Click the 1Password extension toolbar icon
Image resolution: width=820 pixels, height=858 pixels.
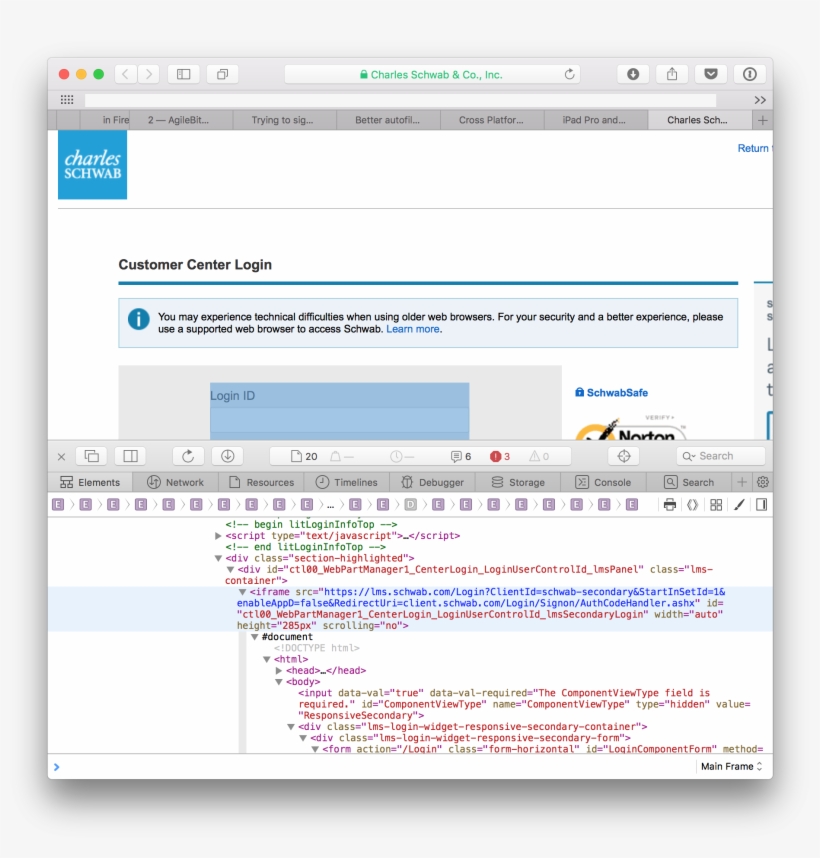pos(749,74)
